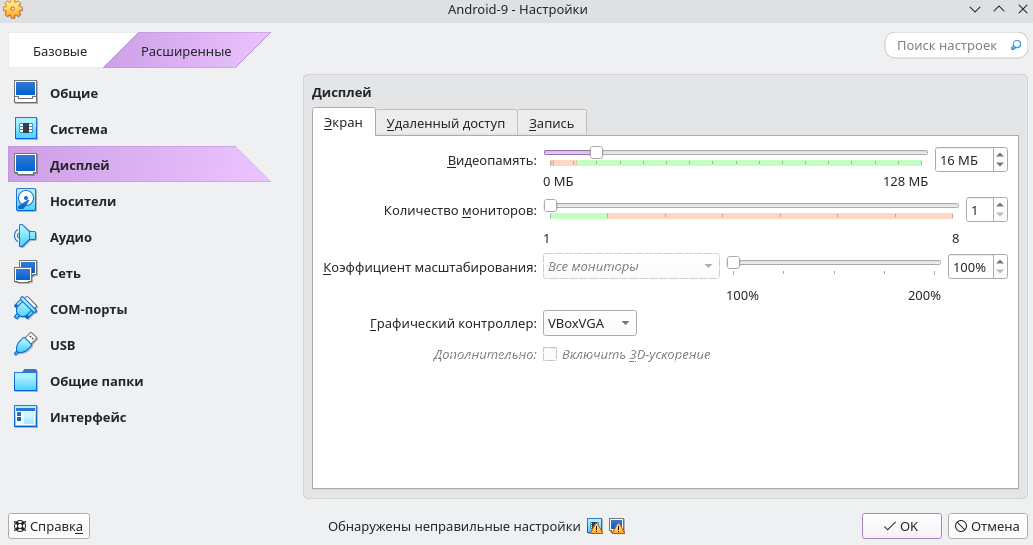The width and height of the screenshot is (1033, 545).
Task: Click the Отмена button
Action: [x=986, y=526]
